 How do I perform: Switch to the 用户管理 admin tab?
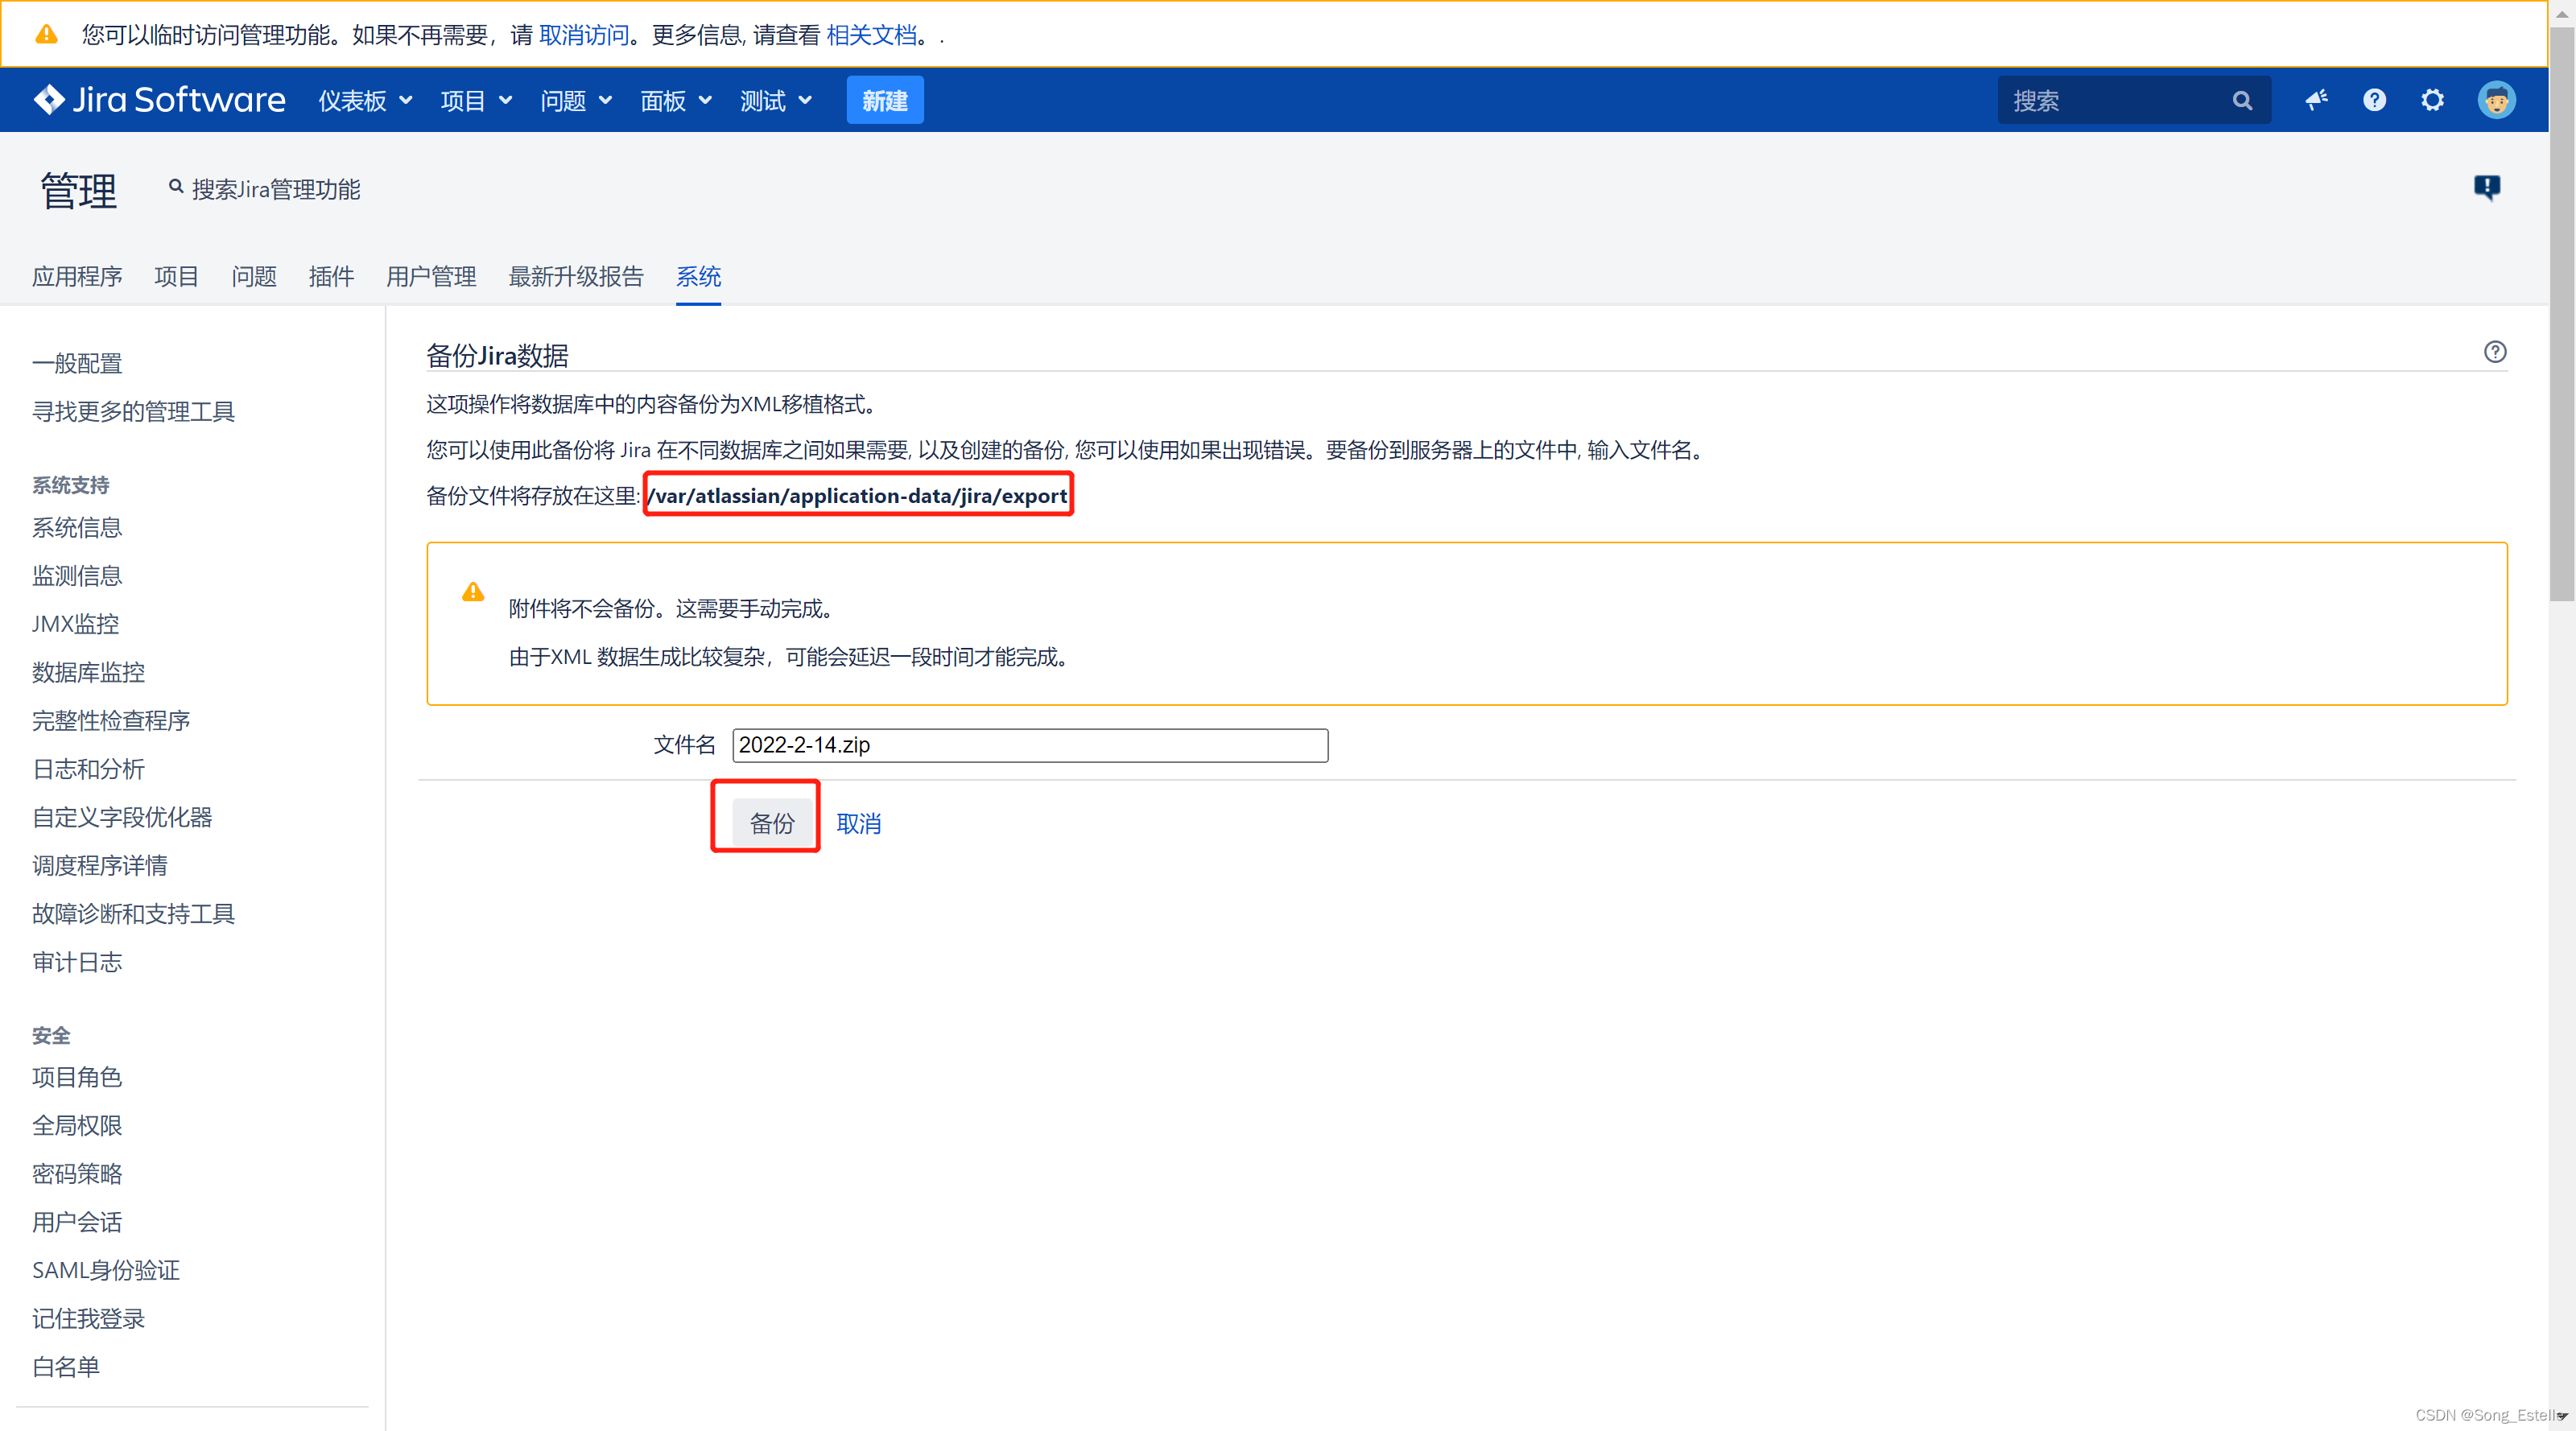431,276
